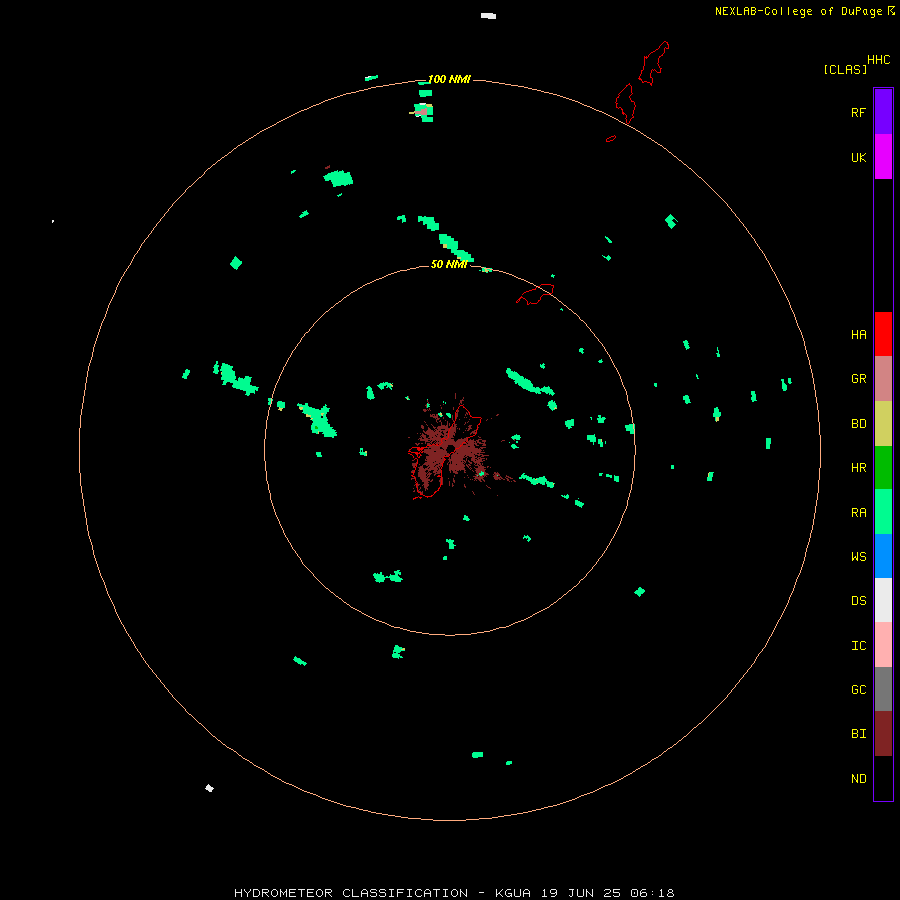
Task: Select the GR pink legend swatch
Action: [883, 379]
